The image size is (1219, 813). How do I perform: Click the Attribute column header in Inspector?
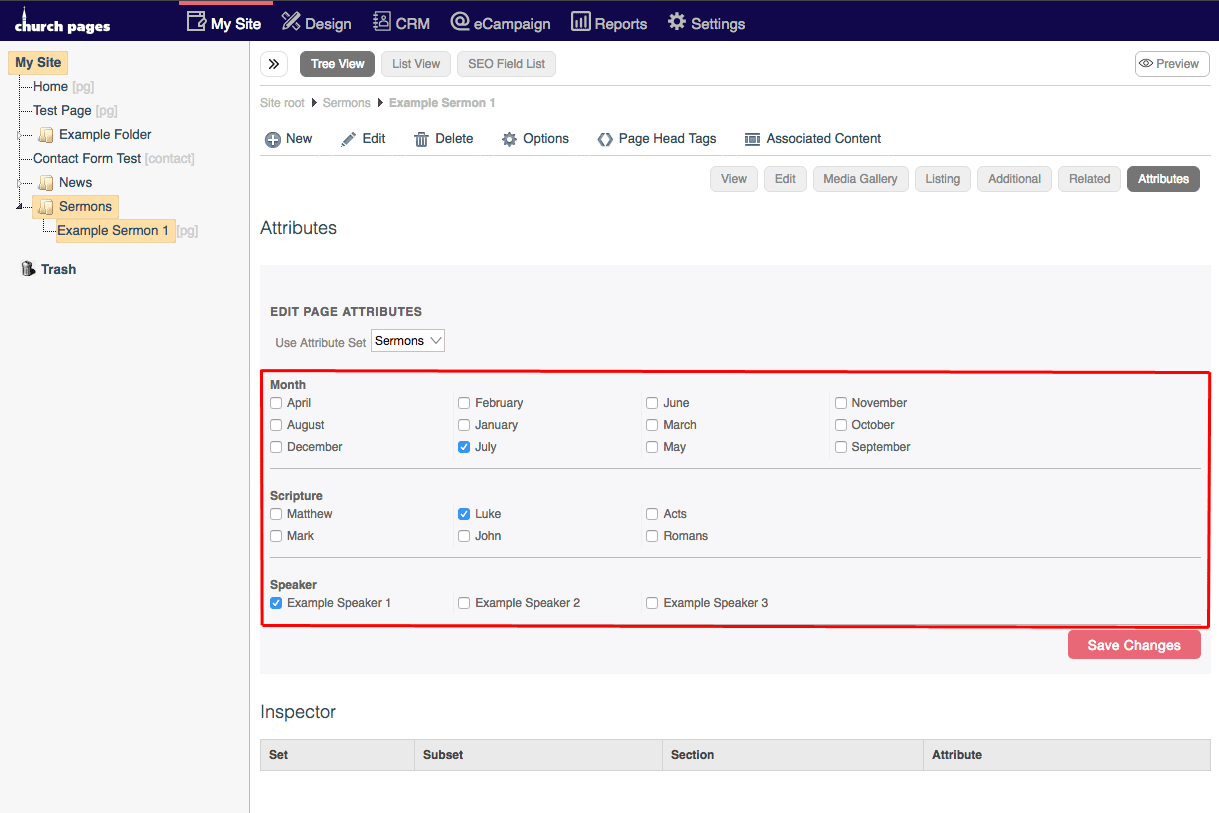pyautogui.click(x=1067, y=755)
